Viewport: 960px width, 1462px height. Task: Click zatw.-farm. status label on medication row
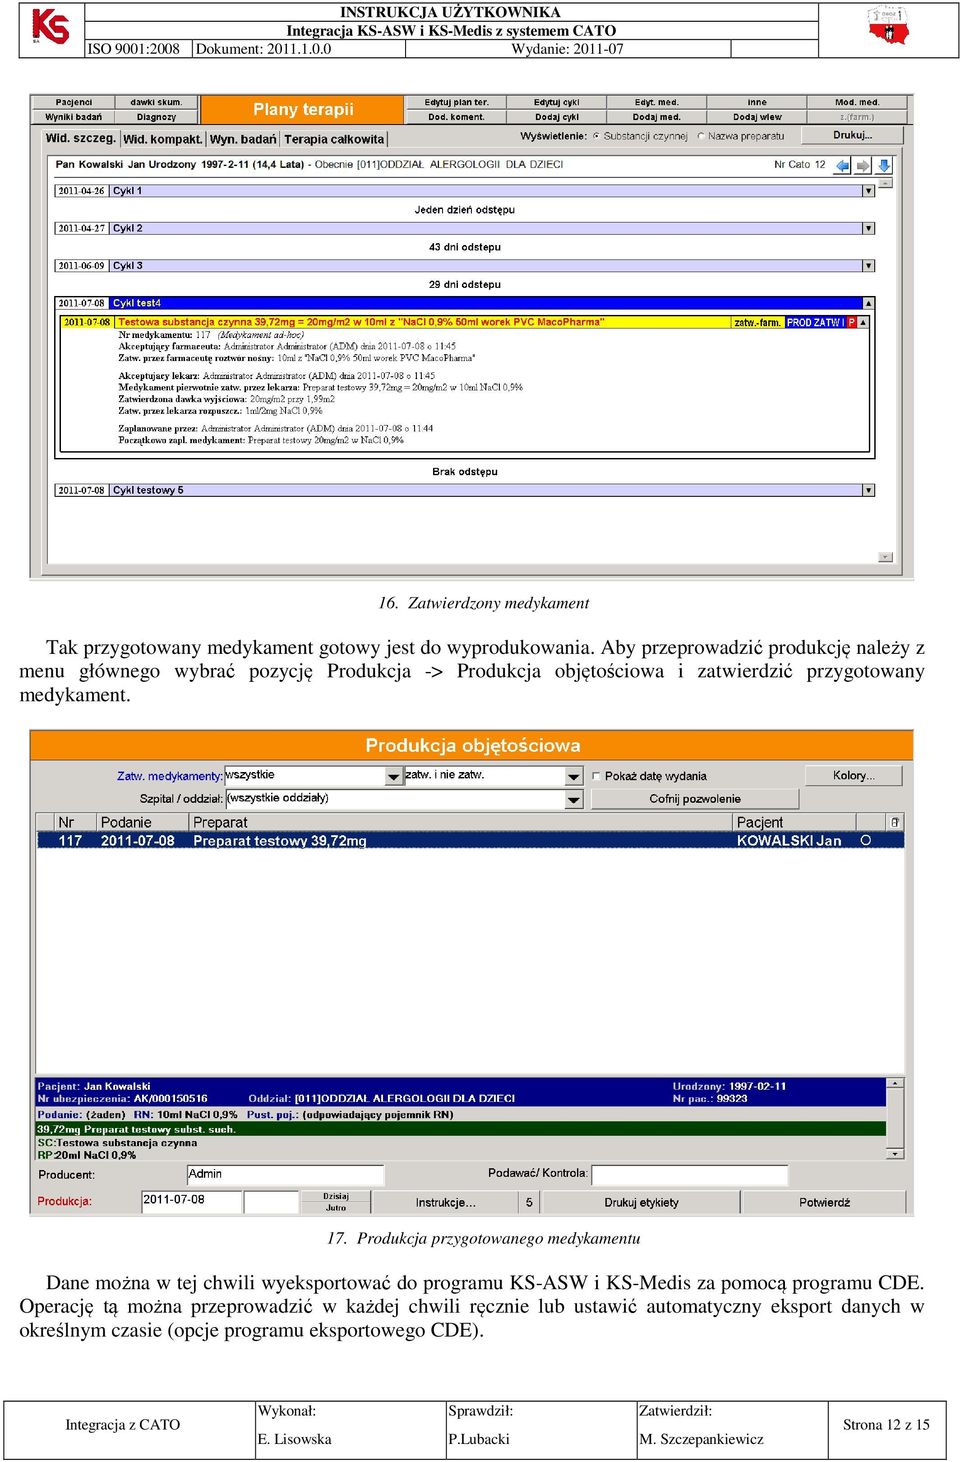click(x=757, y=322)
